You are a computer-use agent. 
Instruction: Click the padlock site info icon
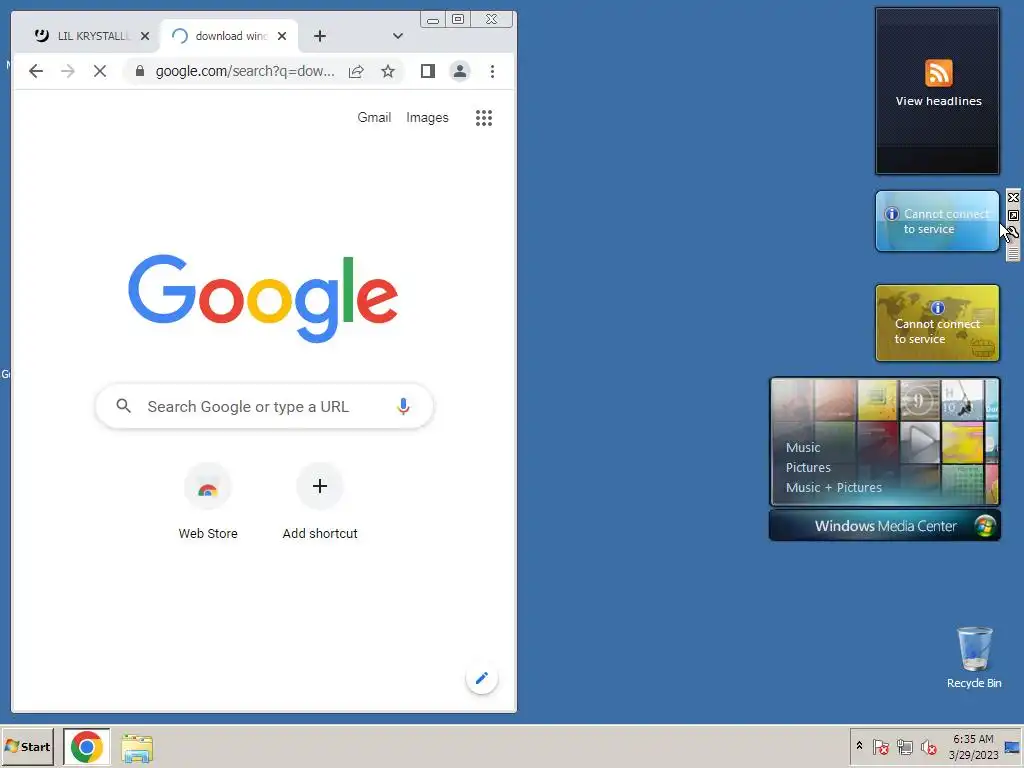140,71
